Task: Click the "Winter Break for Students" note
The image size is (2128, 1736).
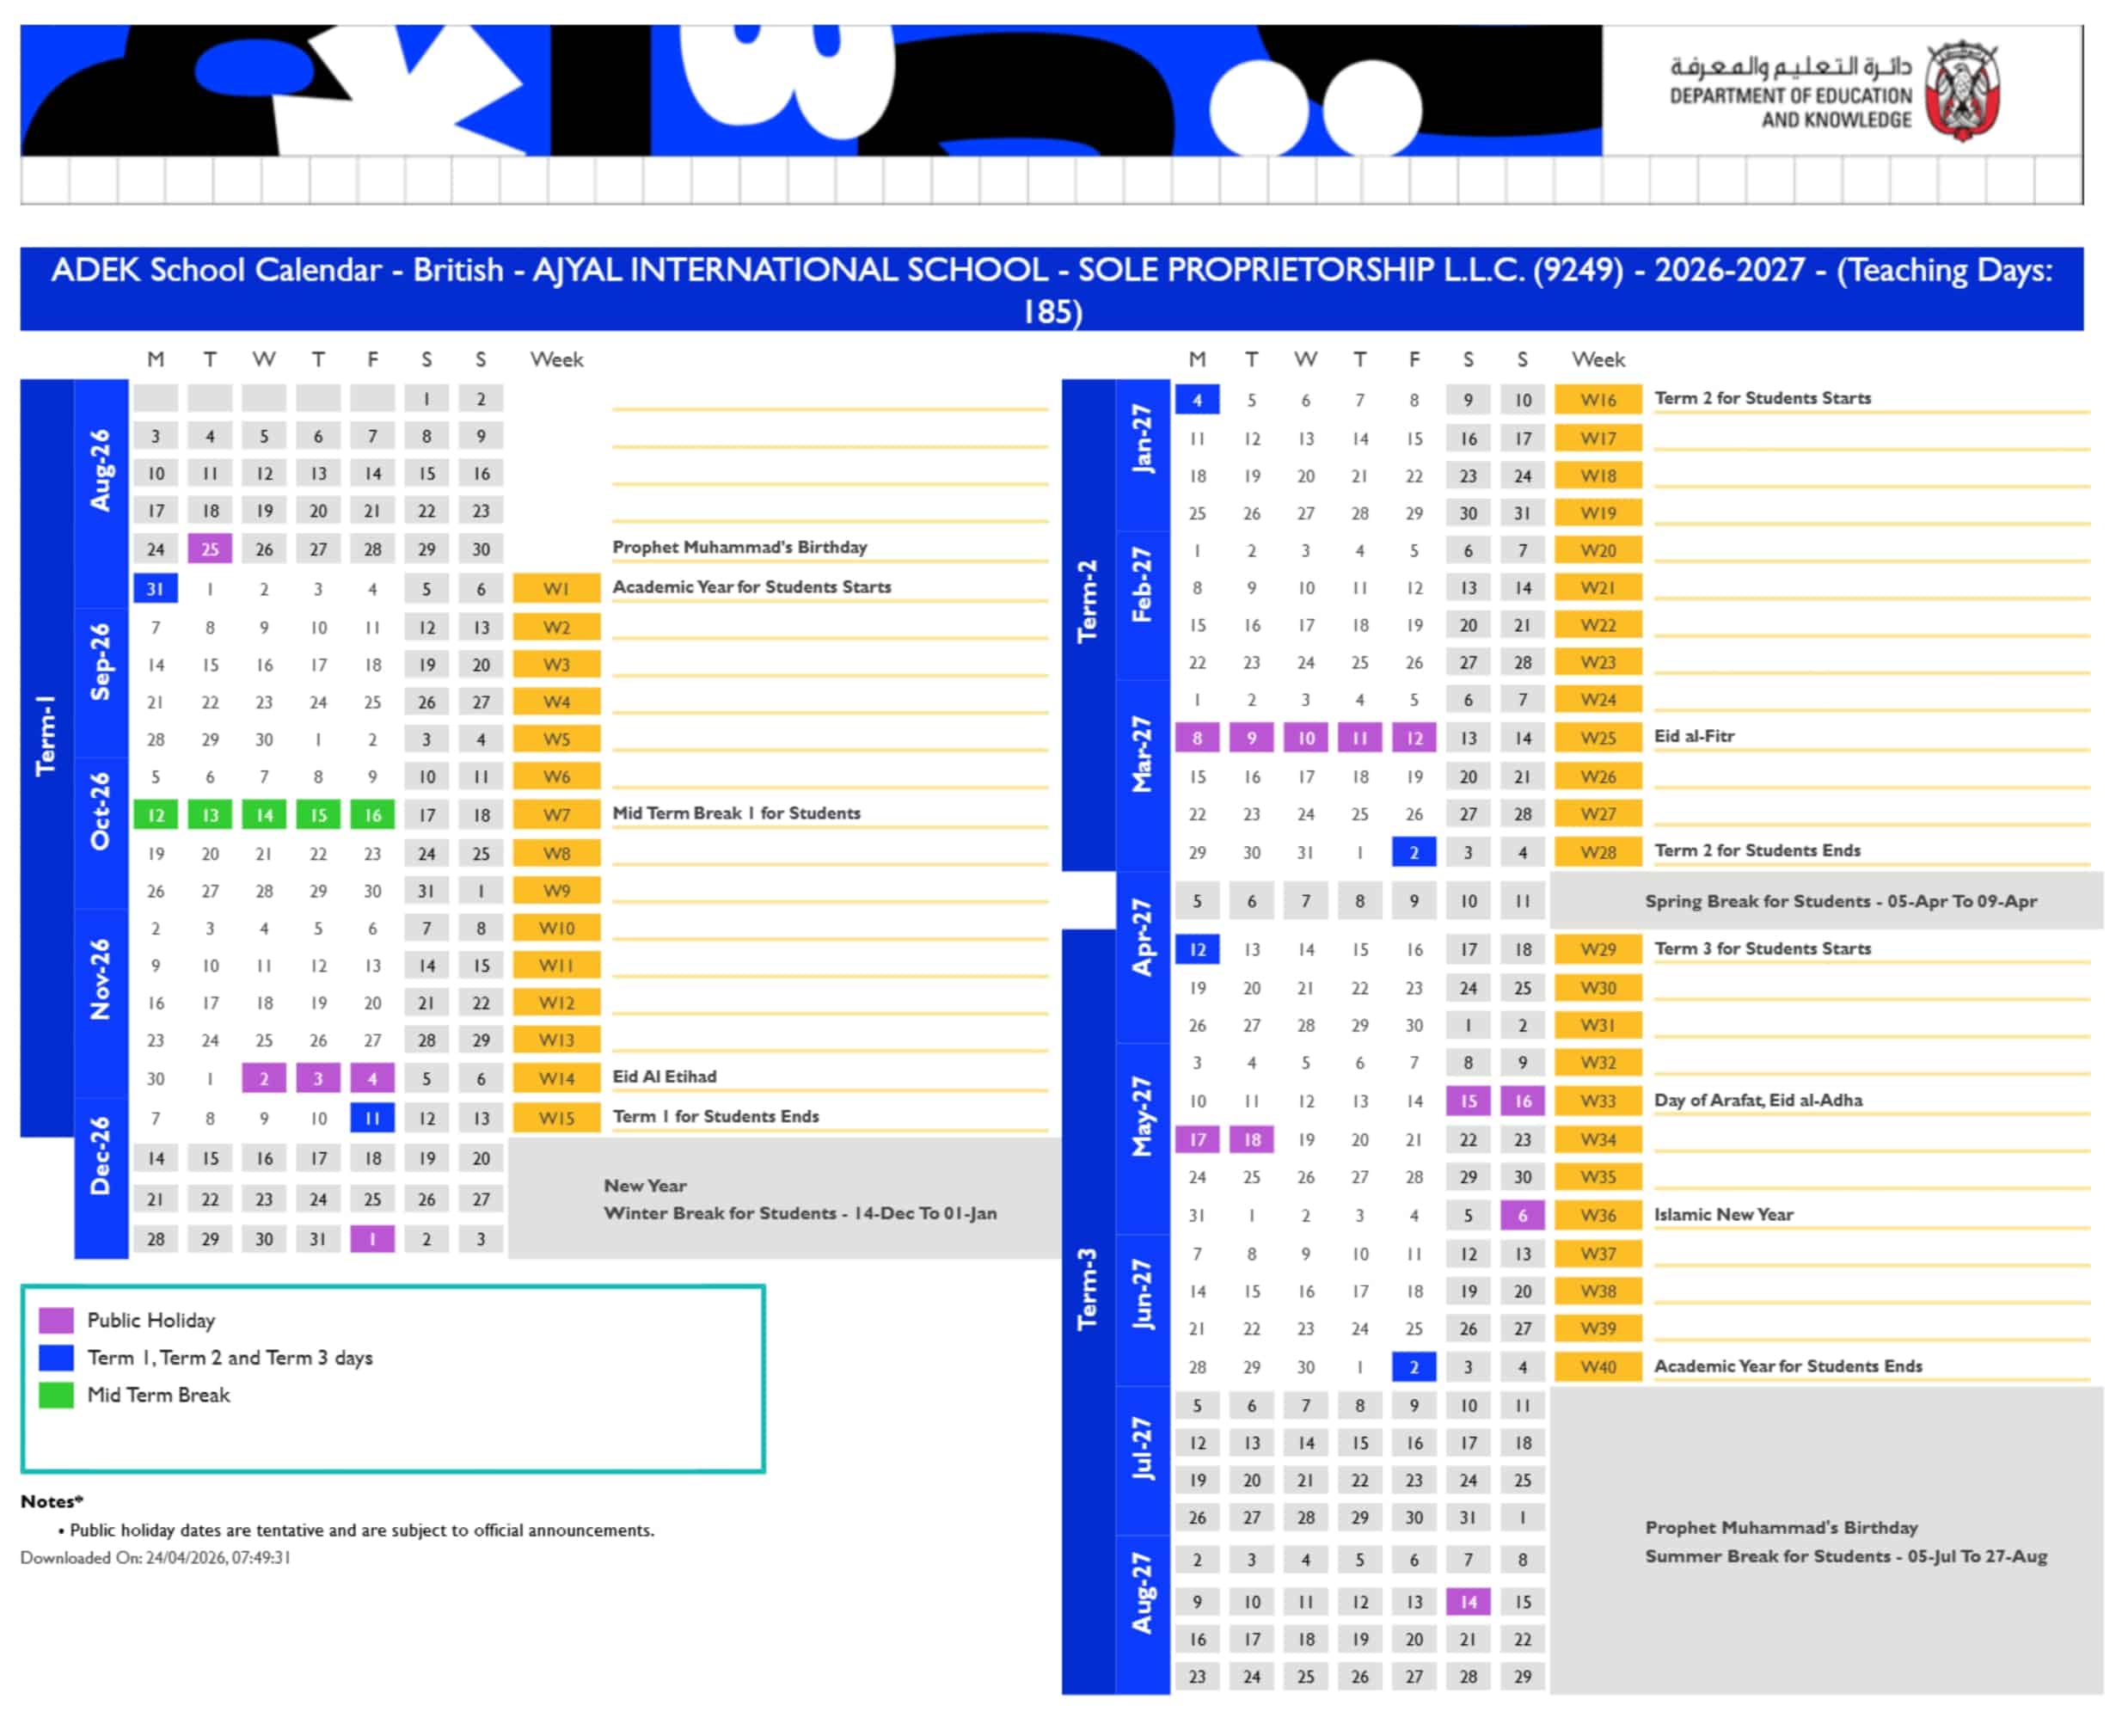Action: click(800, 1213)
